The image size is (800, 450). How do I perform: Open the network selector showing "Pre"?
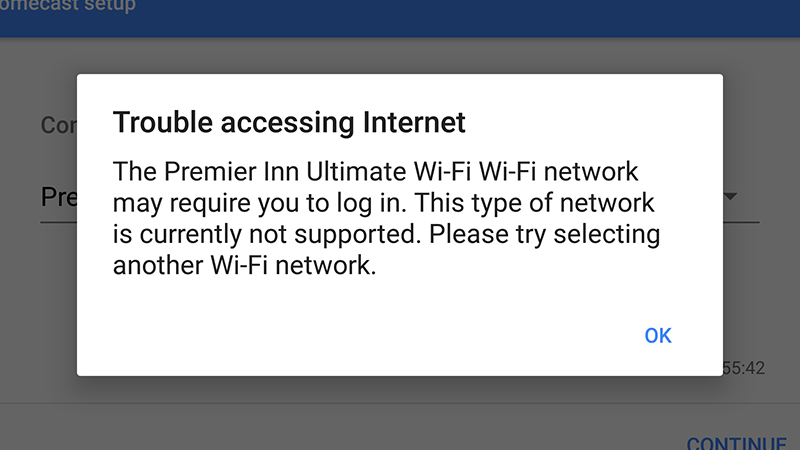(58, 196)
